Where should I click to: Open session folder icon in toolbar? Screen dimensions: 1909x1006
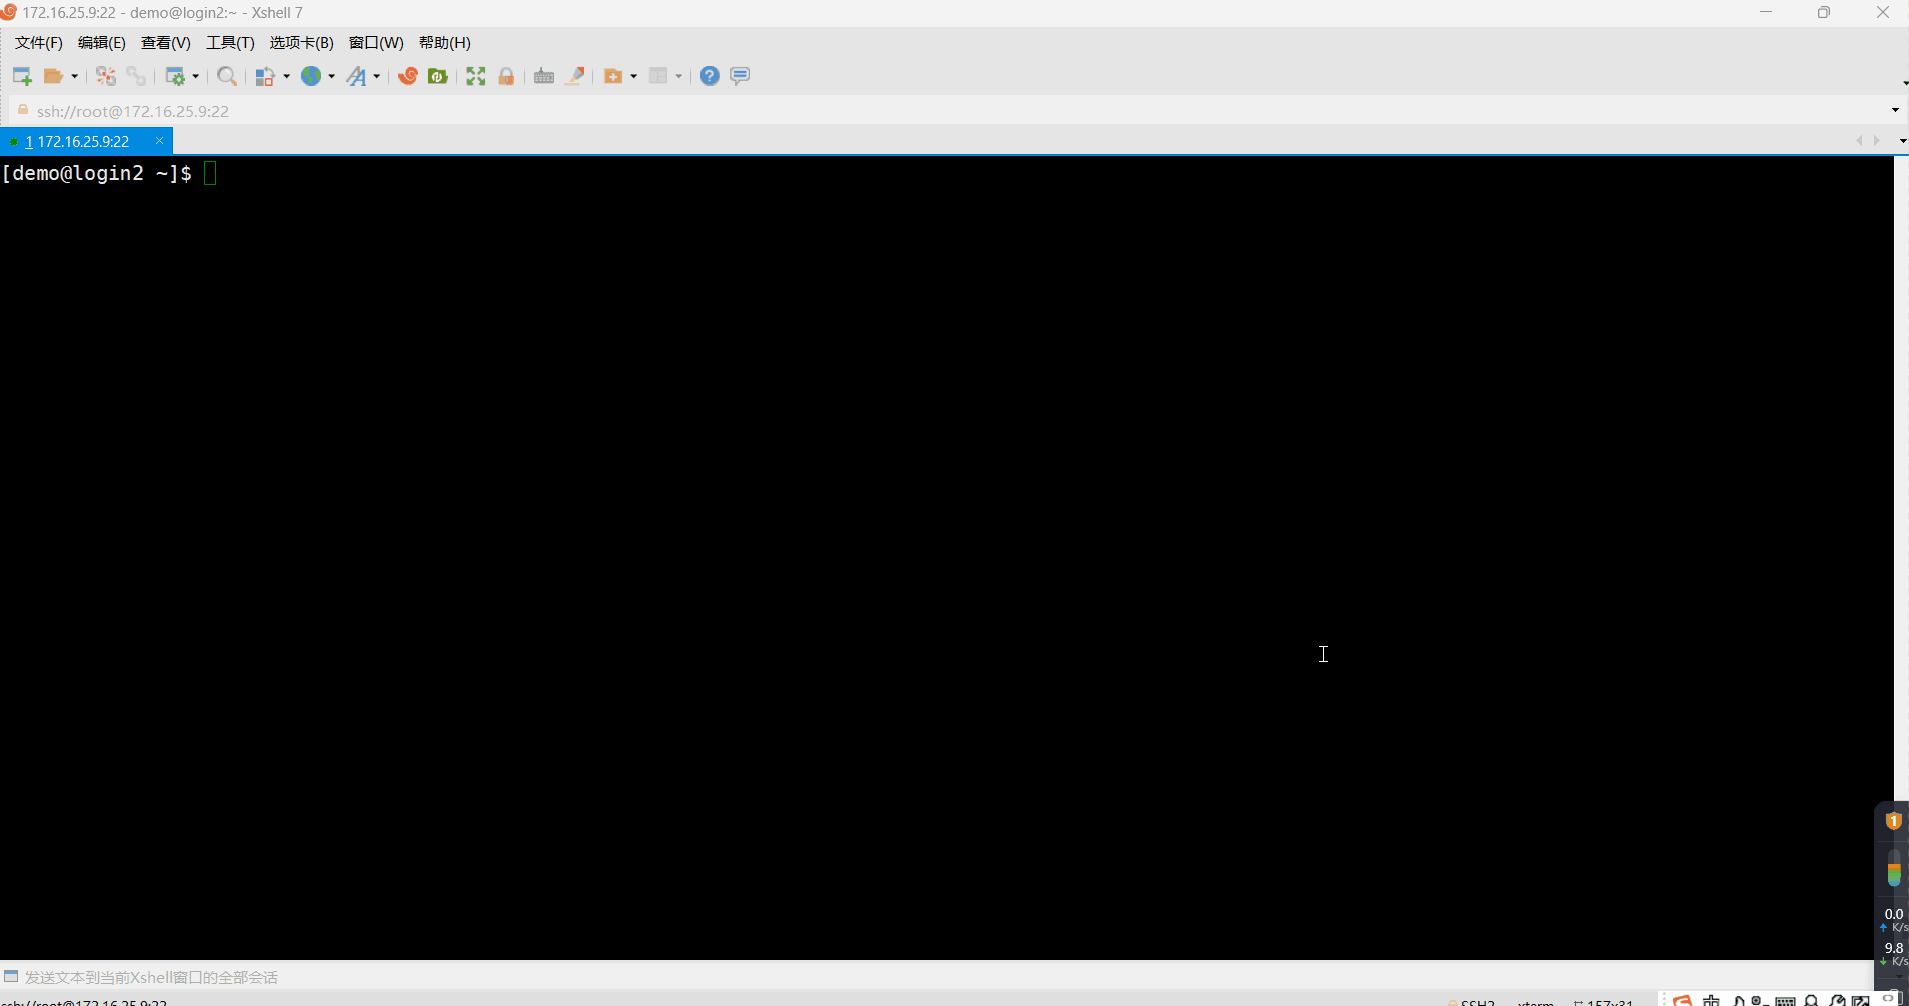54,76
